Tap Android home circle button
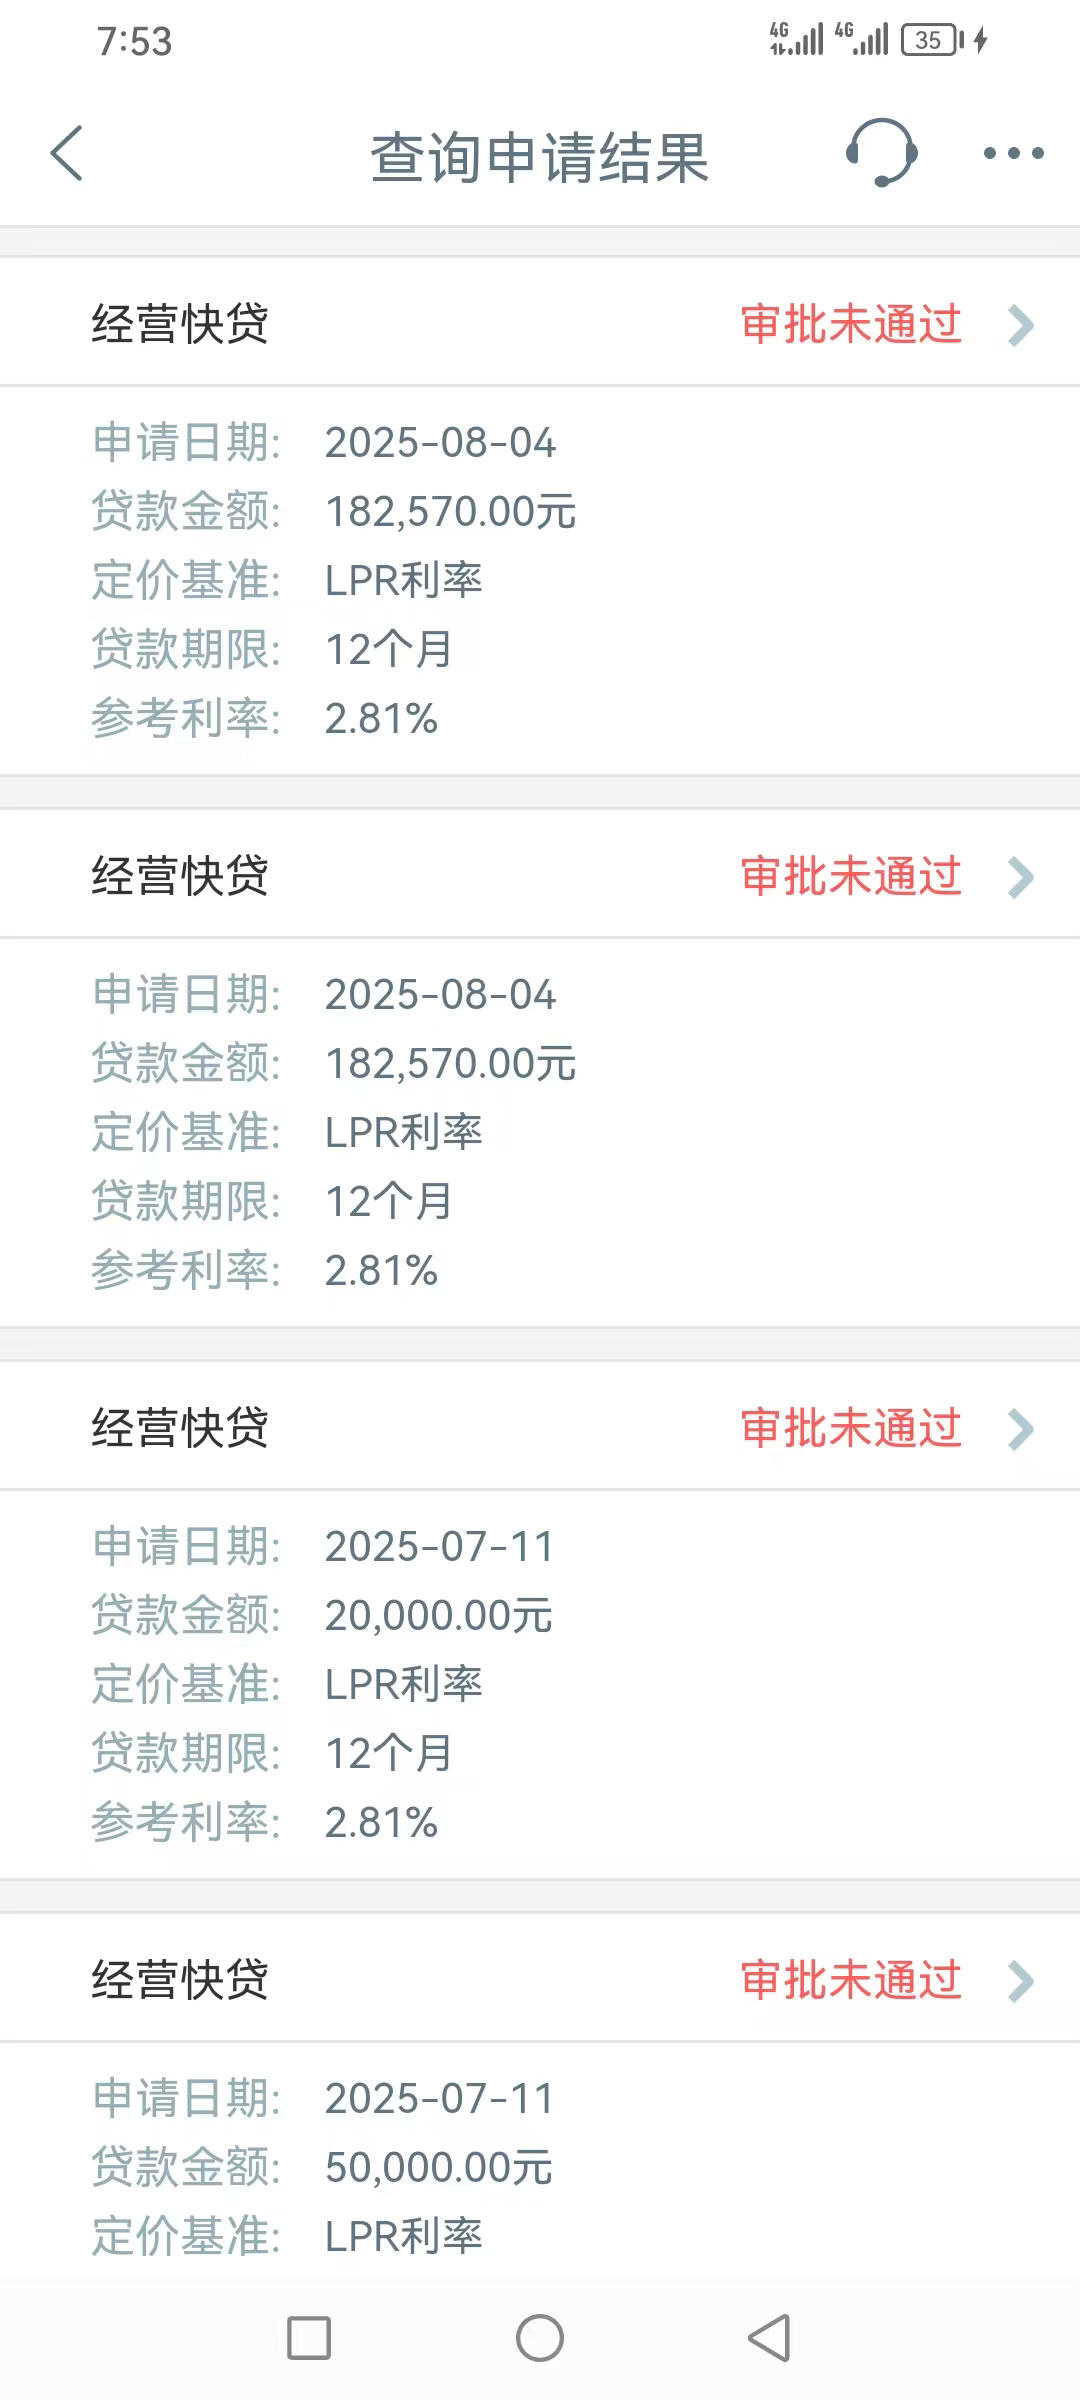 click(540, 2338)
